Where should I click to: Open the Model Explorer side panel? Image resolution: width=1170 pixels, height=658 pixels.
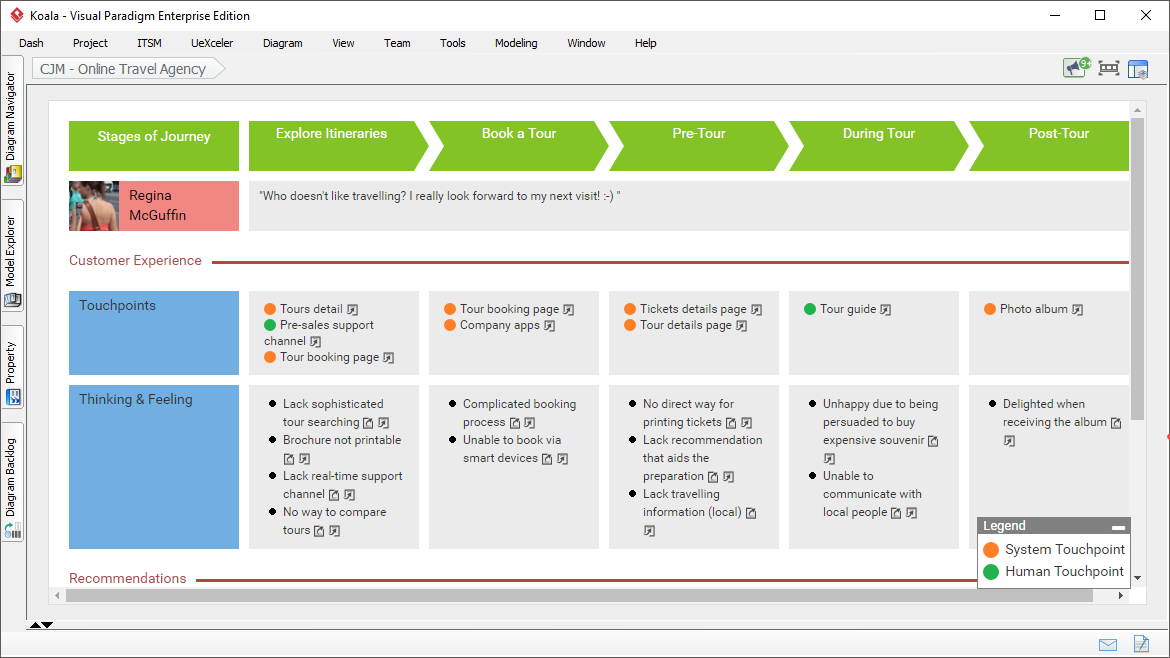(12, 256)
